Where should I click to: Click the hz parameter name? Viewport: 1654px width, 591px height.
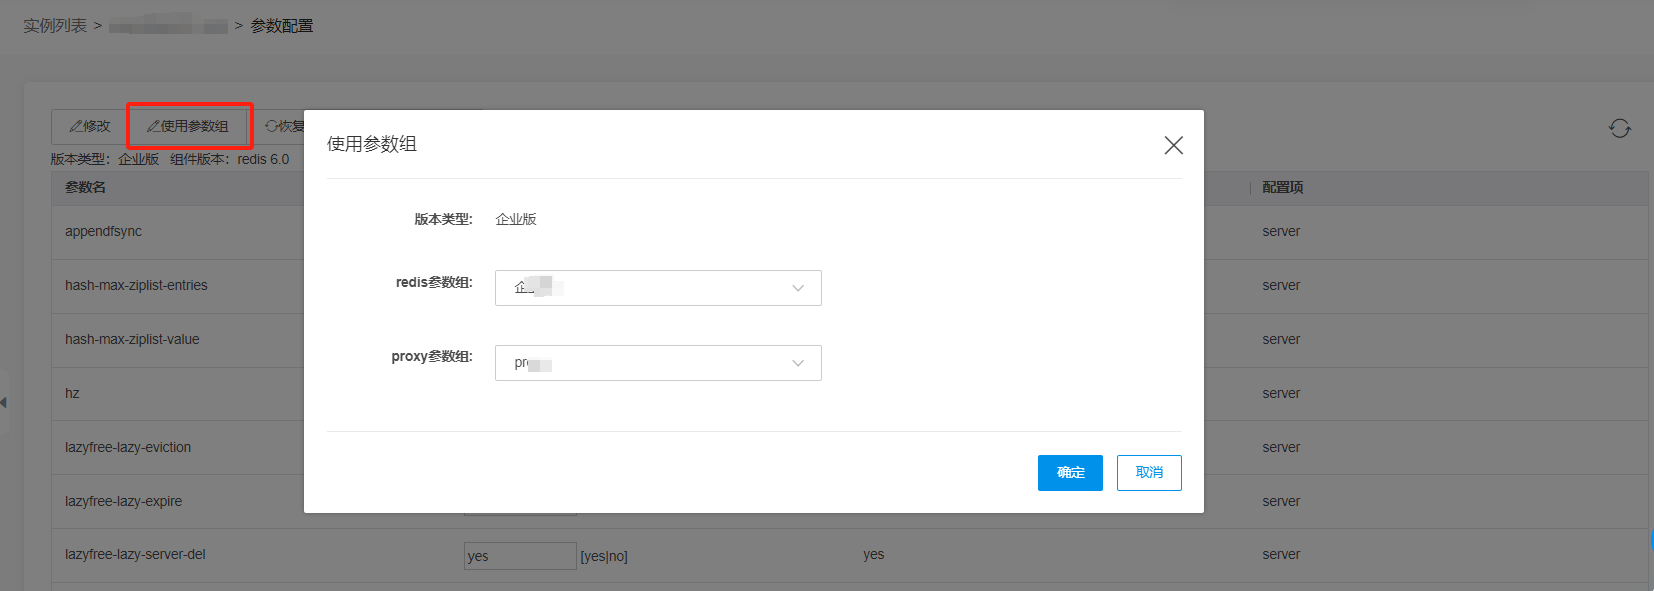coord(72,393)
